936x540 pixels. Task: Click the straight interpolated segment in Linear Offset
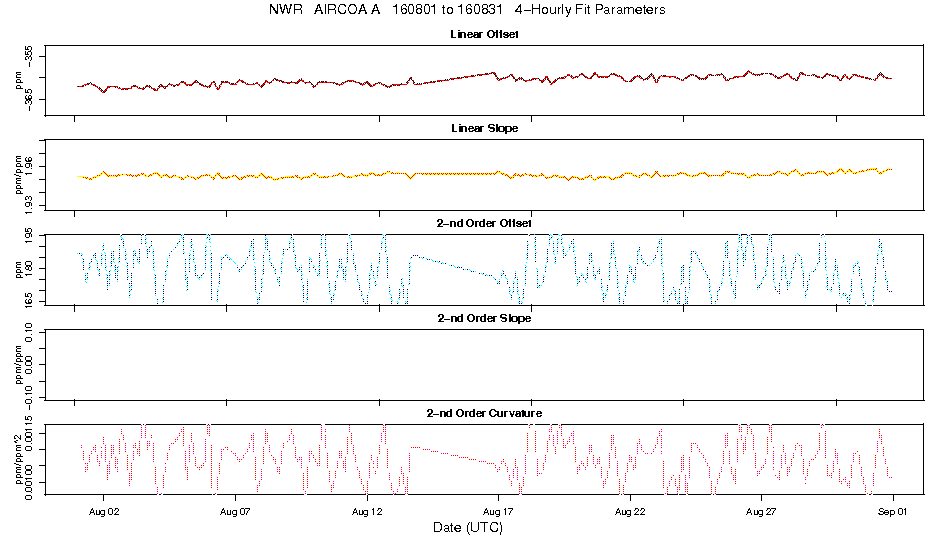[454, 78]
